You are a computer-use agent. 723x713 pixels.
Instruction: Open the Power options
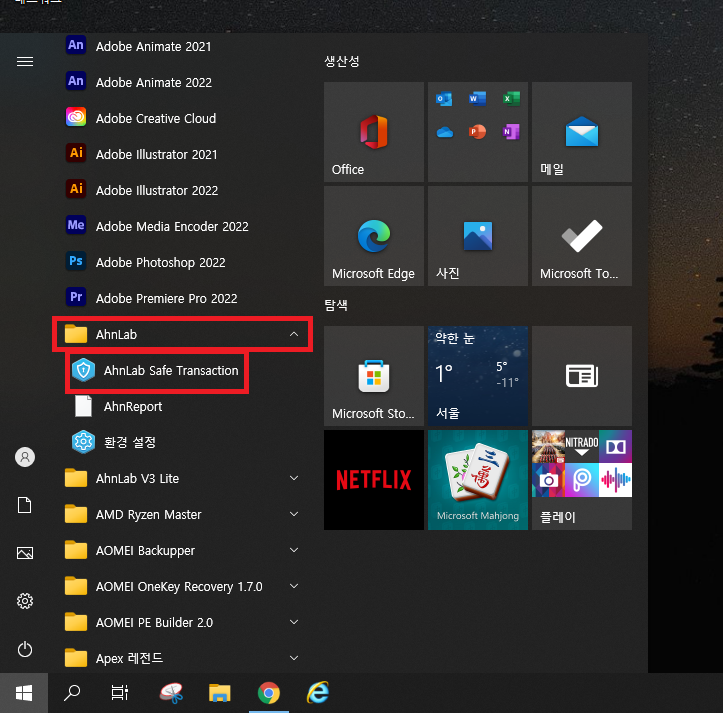[25, 649]
